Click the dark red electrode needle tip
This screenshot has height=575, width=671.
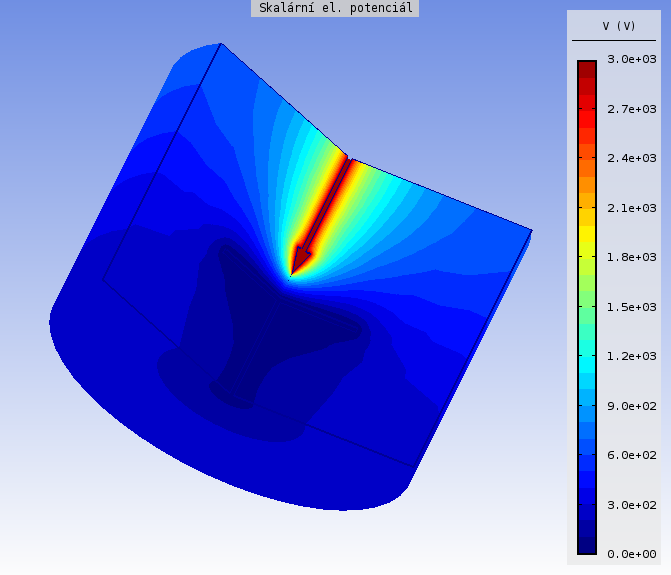pyautogui.click(x=299, y=261)
